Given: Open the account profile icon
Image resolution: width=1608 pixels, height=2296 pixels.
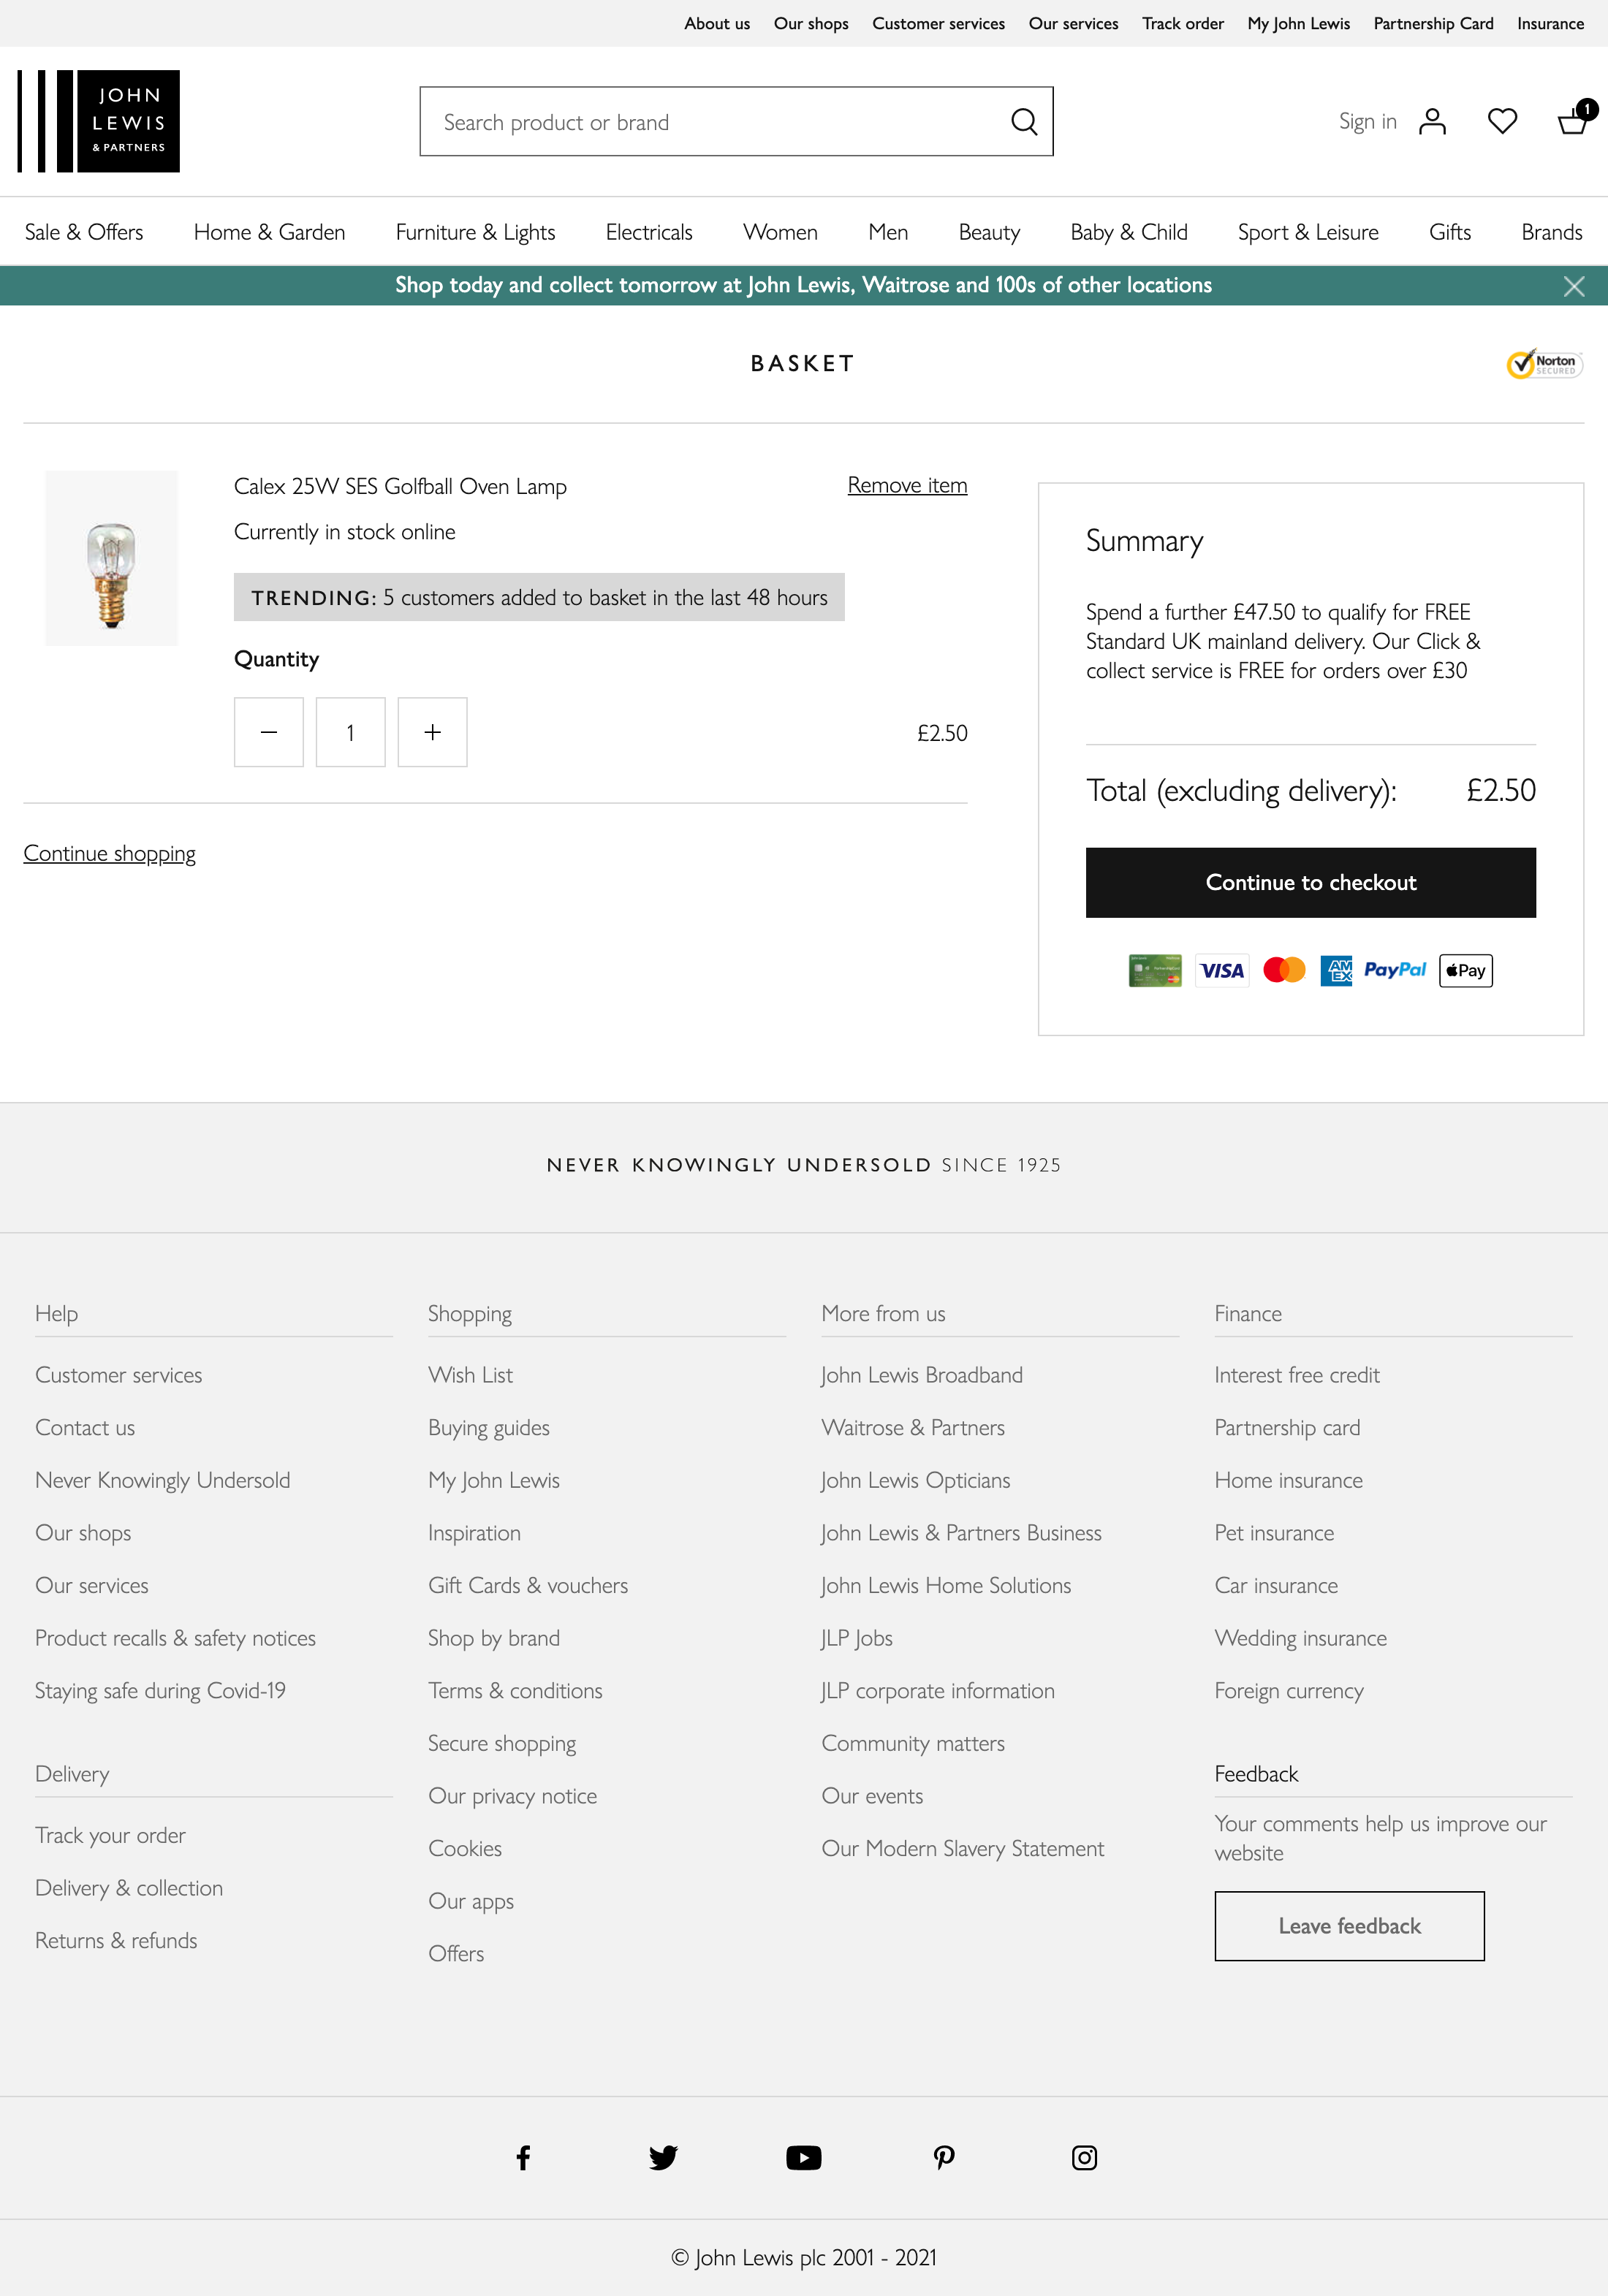Looking at the screenshot, I should [x=1432, y=122].
